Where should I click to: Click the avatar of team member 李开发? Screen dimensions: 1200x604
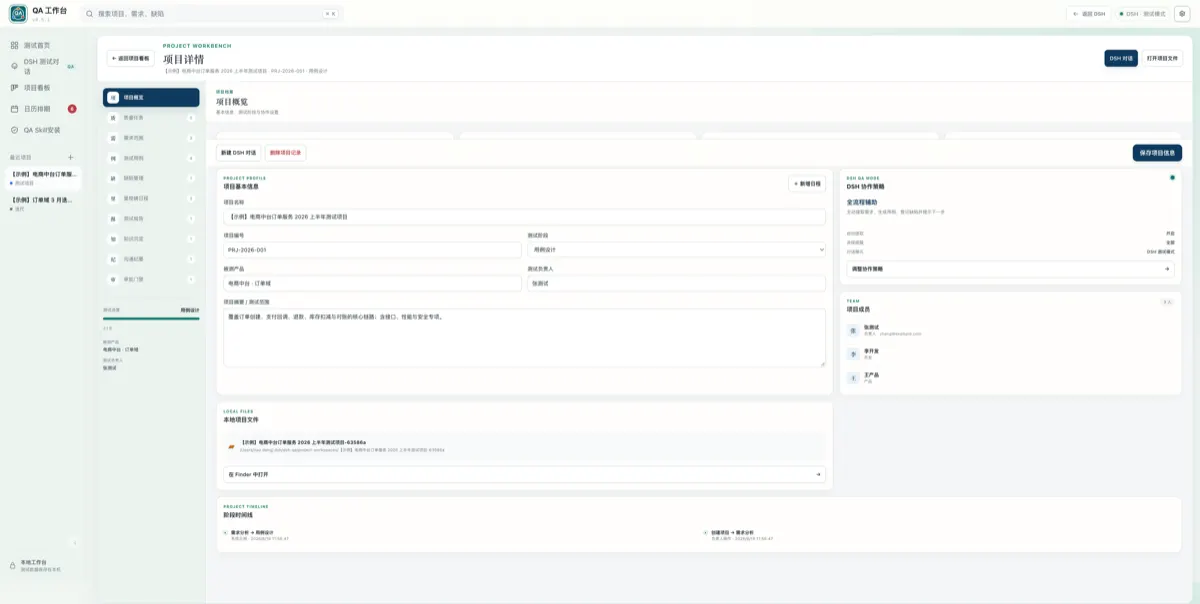(x=853, y=354)
